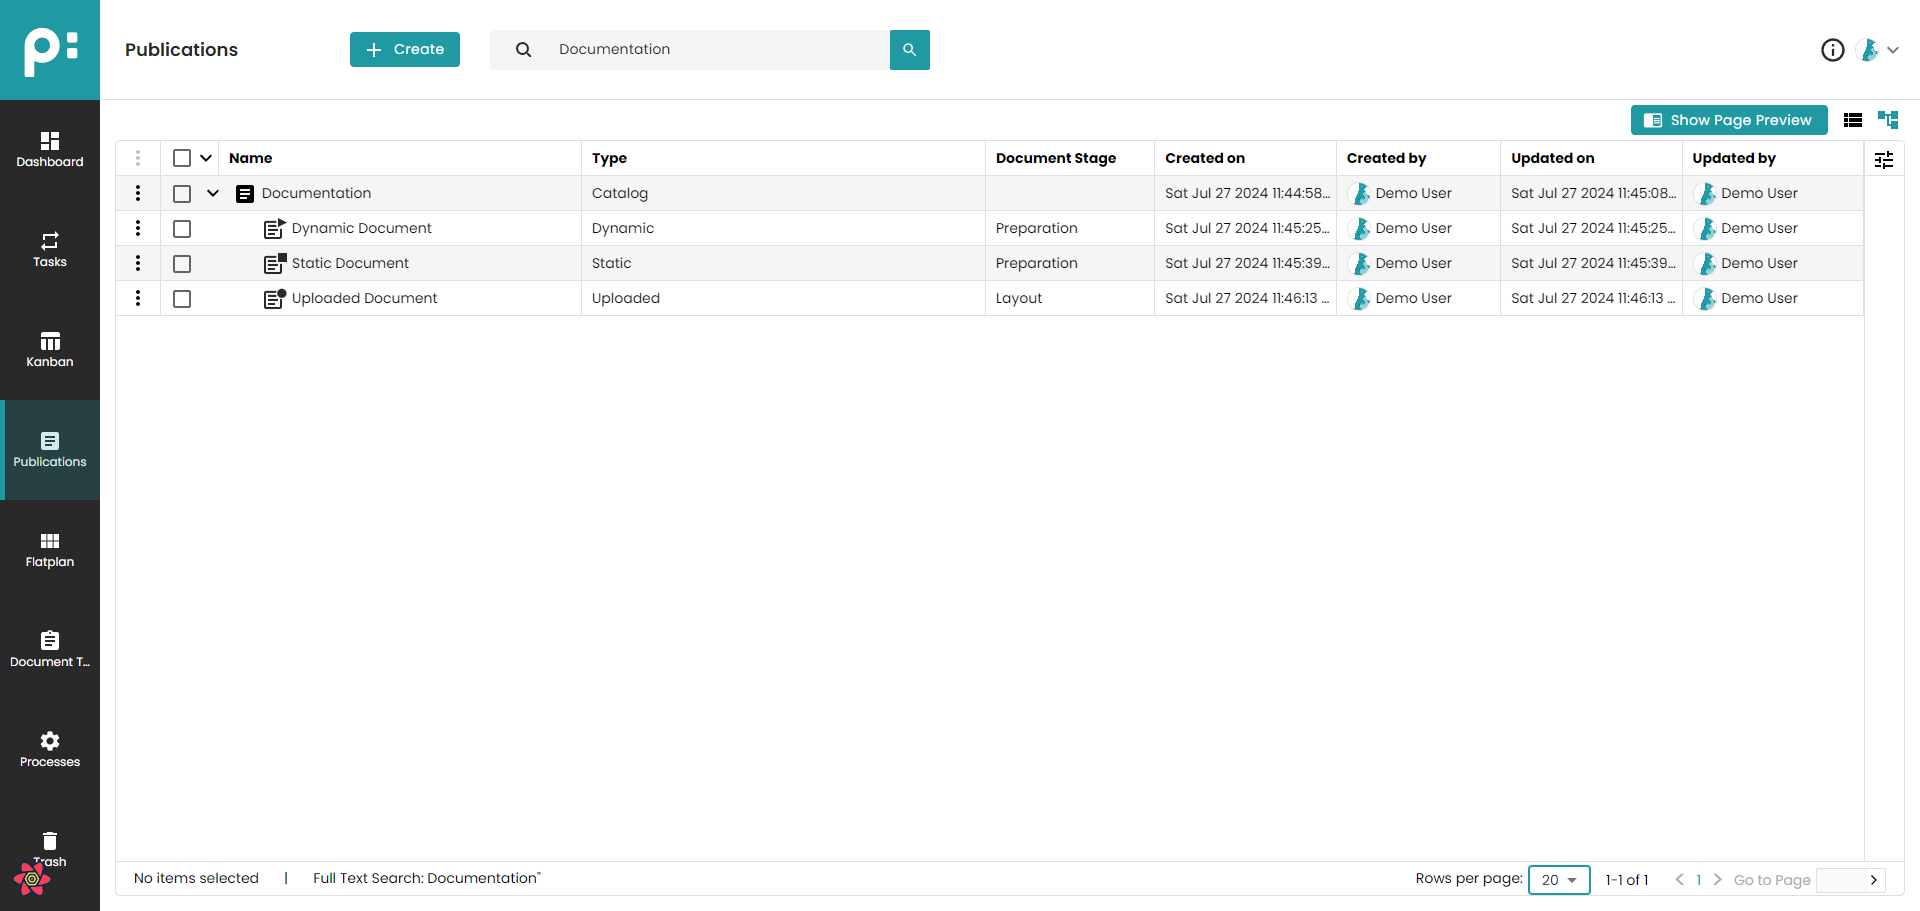Open row actions for Uploaded Document
Image resolution: width=1920 pixels, height=911 pixels.
pos(138,298)
